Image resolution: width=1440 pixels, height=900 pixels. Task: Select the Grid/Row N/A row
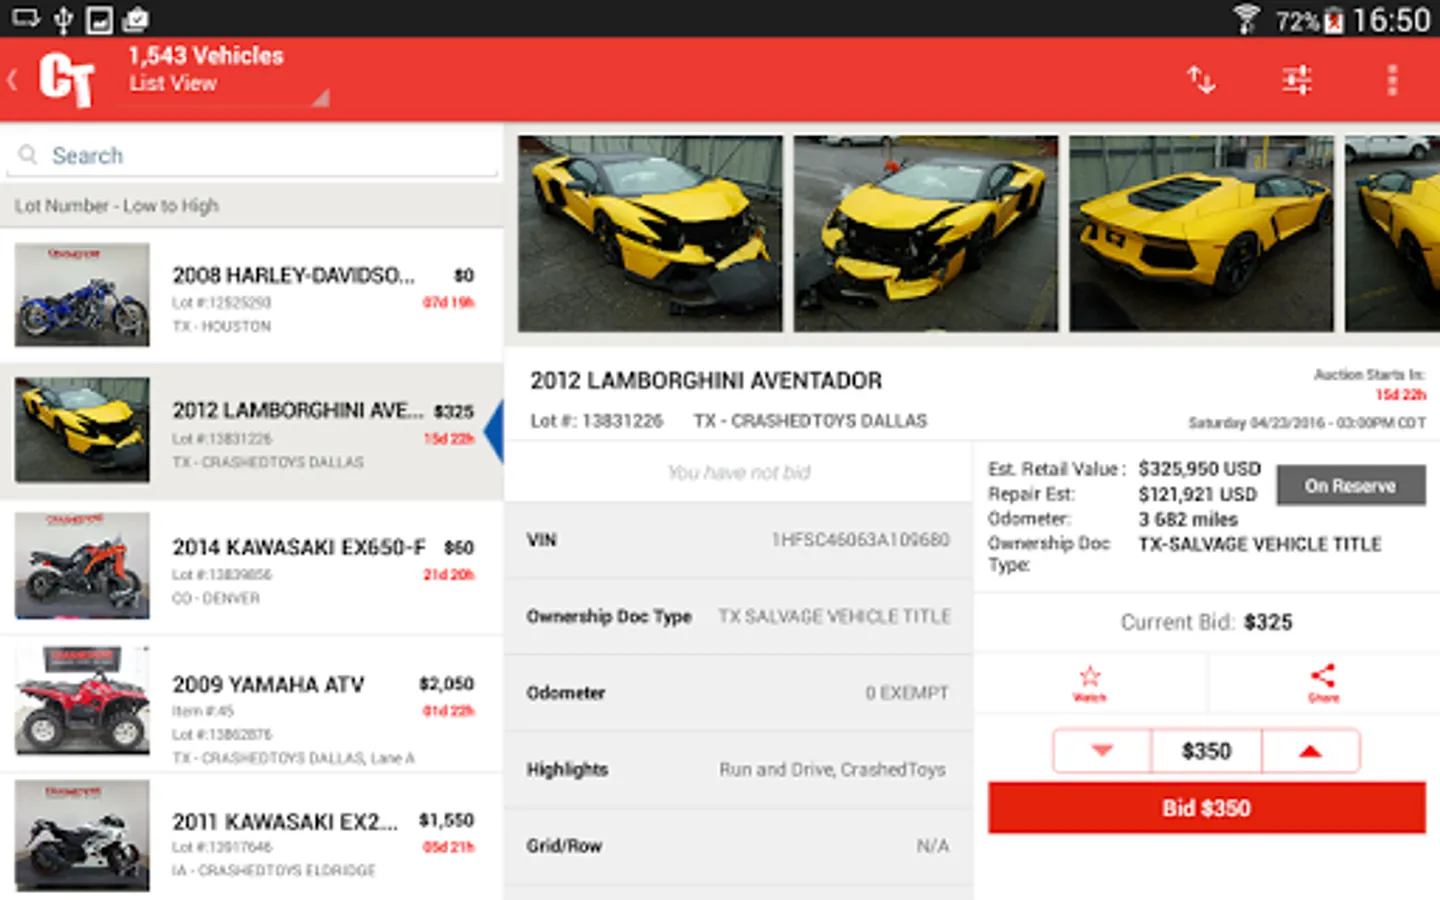pos(739,846)
